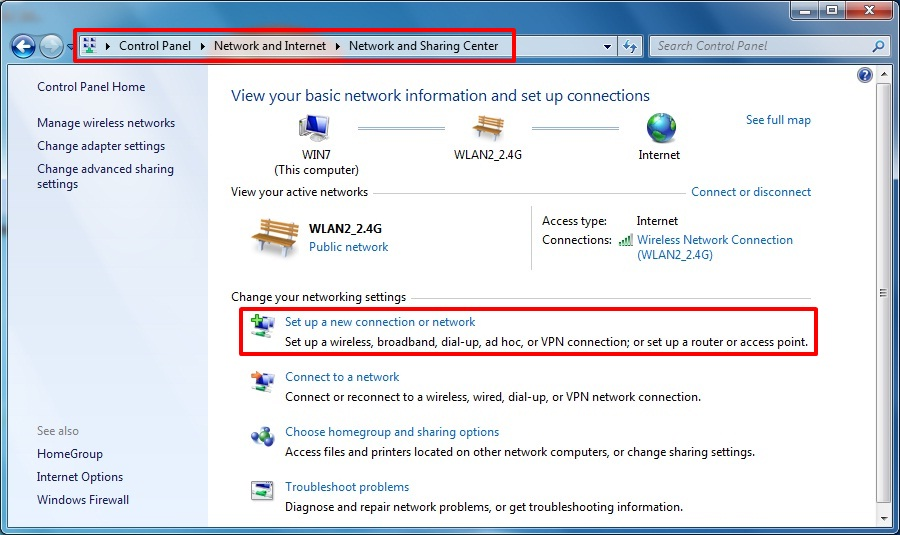Image resolution: width=900 pixels, height=535 pixels.
Task: Click large bench icon under active networks
Action: tap(275, 237)
